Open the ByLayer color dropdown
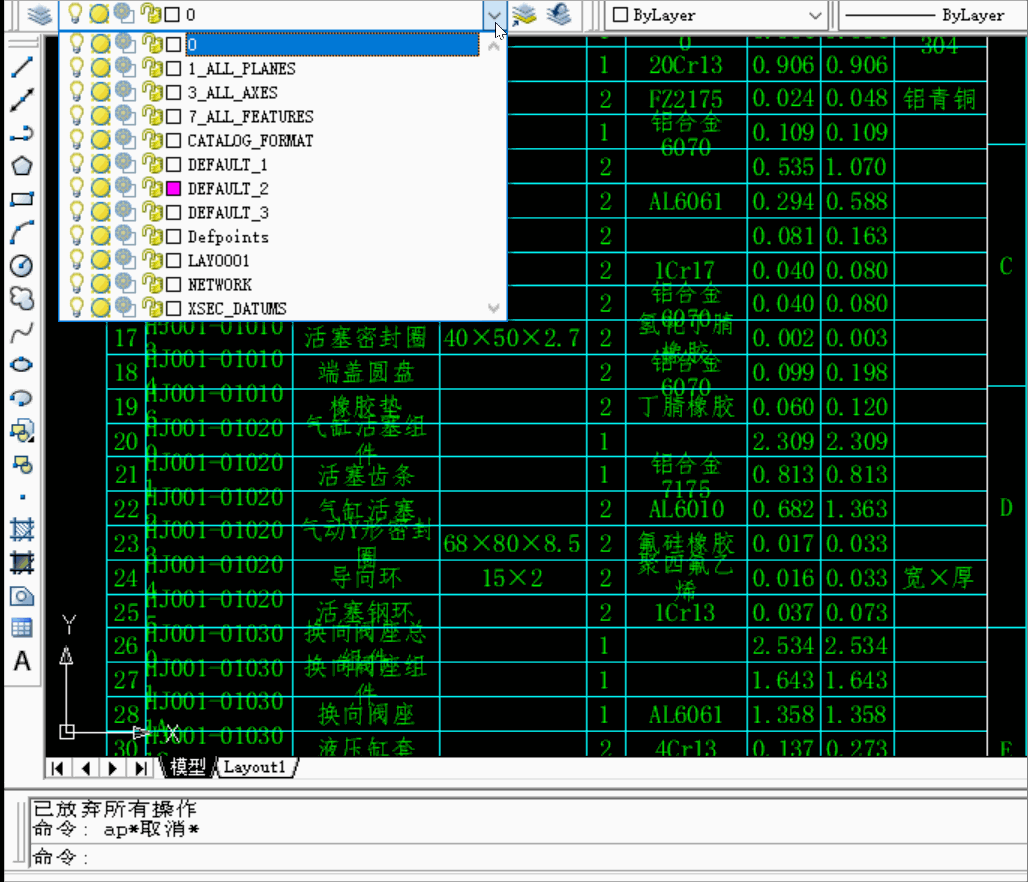 715,15
